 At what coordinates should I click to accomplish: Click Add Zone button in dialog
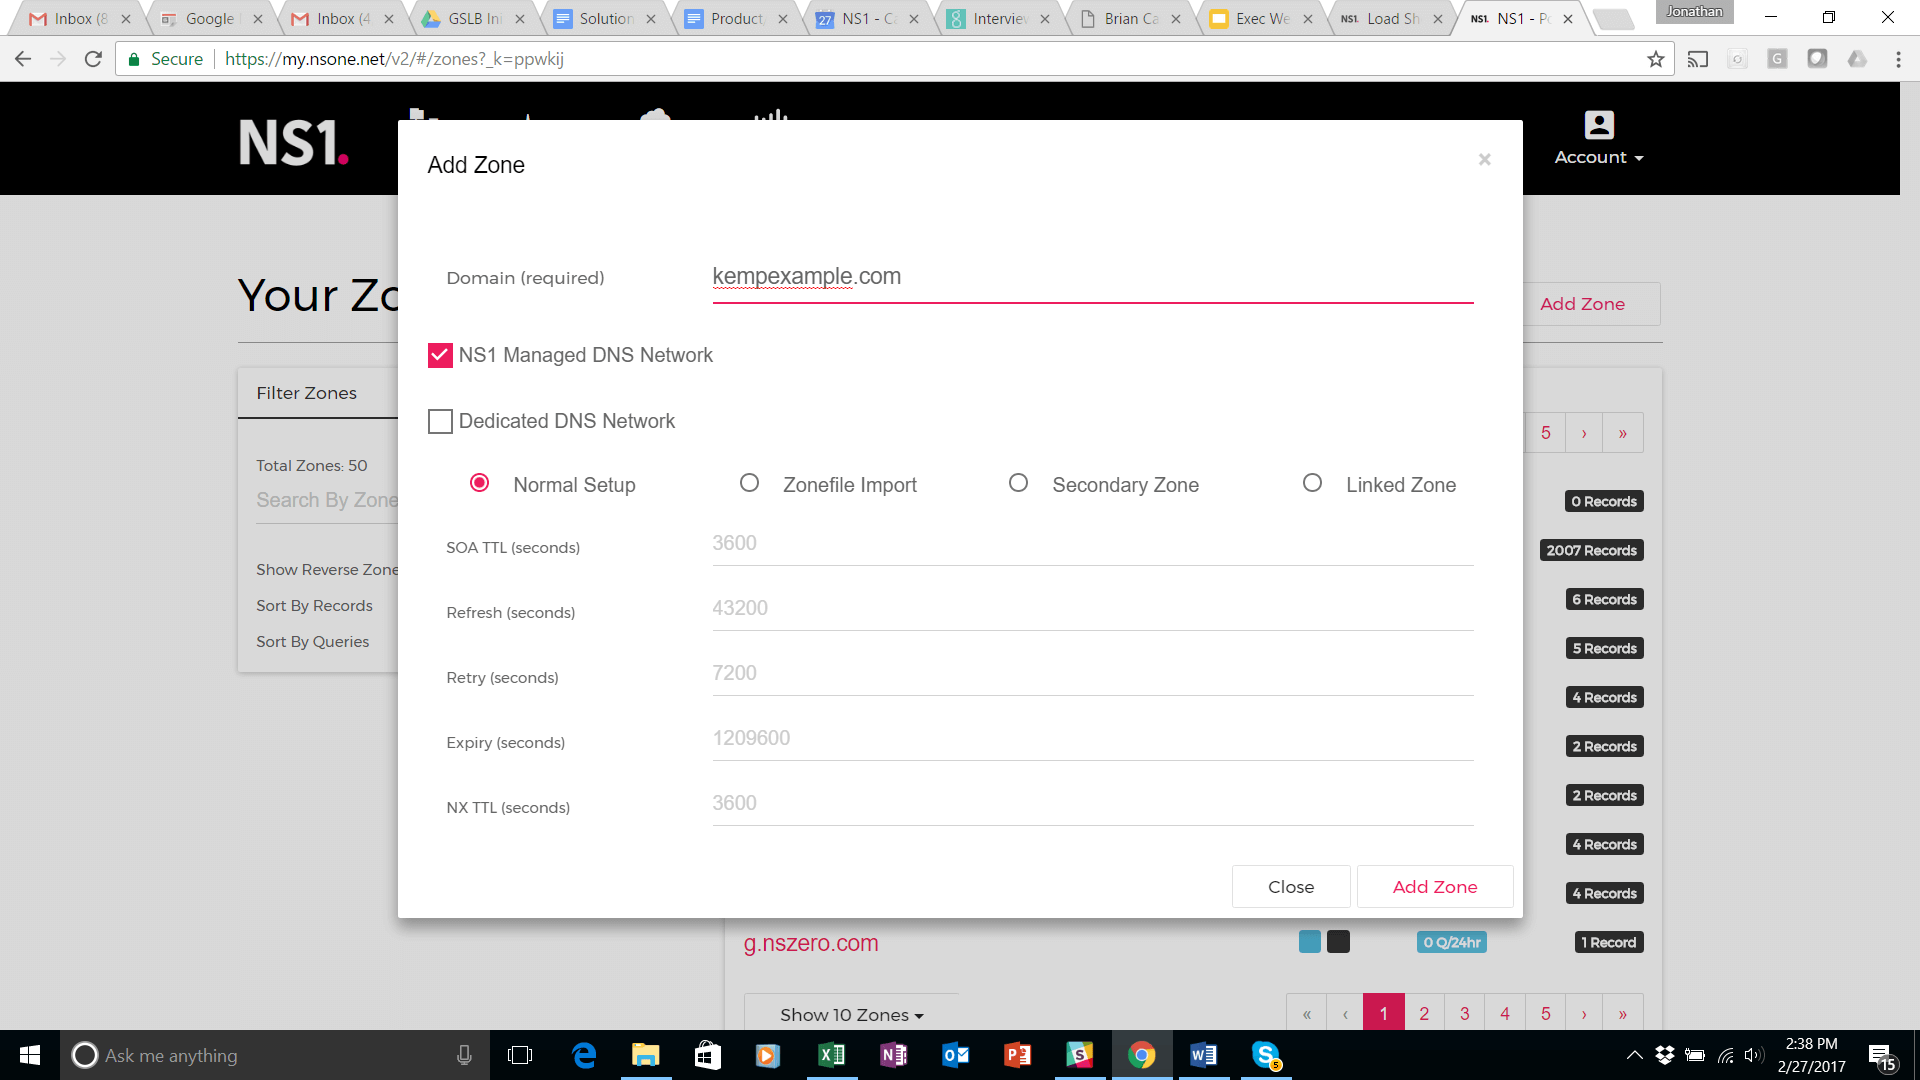1434,887
